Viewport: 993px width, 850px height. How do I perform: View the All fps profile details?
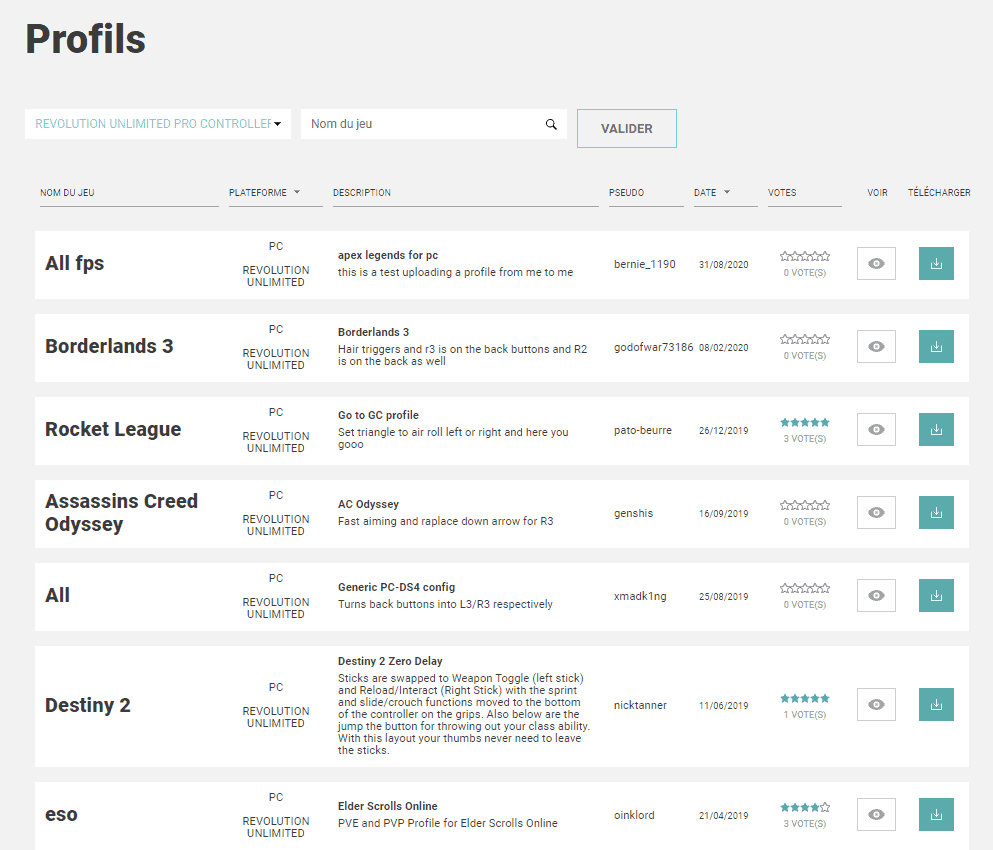pyautogui.click(x=876, y=264)
